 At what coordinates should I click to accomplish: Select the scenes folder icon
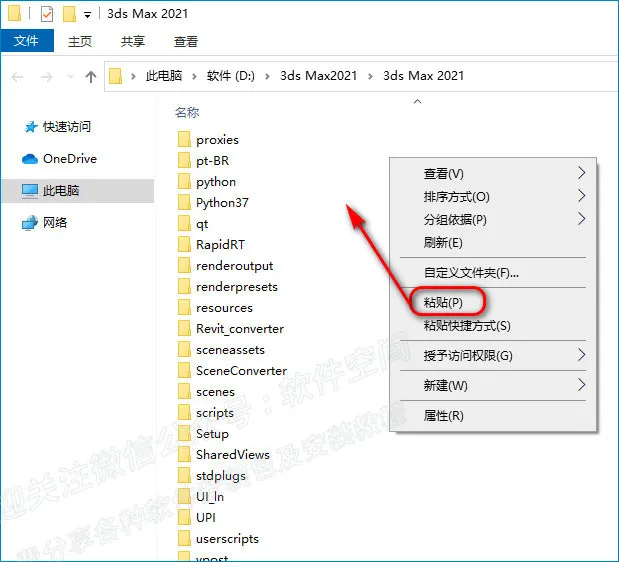[184, 392]
